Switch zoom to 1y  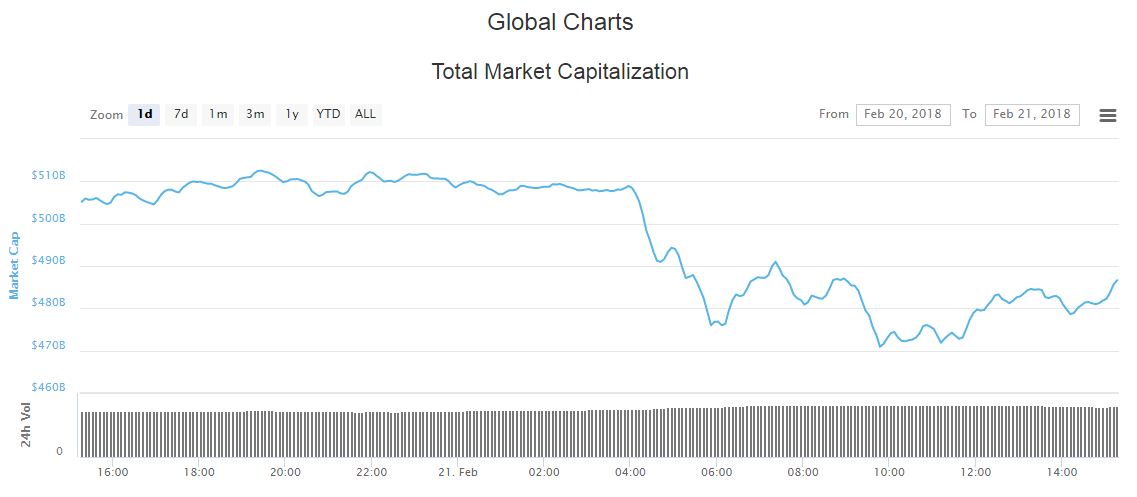tap(292, 115)
